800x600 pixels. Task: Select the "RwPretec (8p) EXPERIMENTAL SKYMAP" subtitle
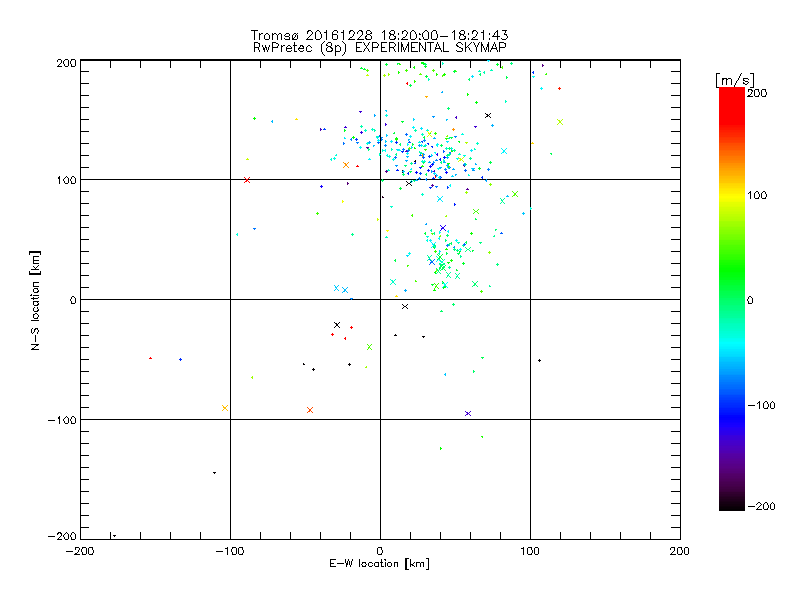(379, 48)
